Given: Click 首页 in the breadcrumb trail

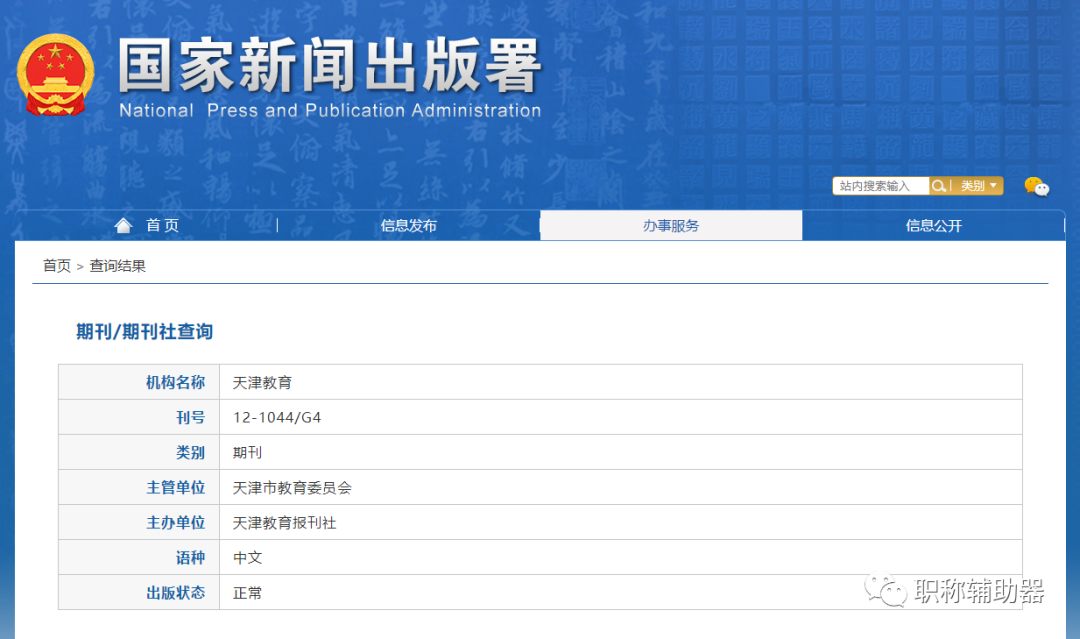Looking at the screenshot, I should pyautogui.click(x=56, y=265).
